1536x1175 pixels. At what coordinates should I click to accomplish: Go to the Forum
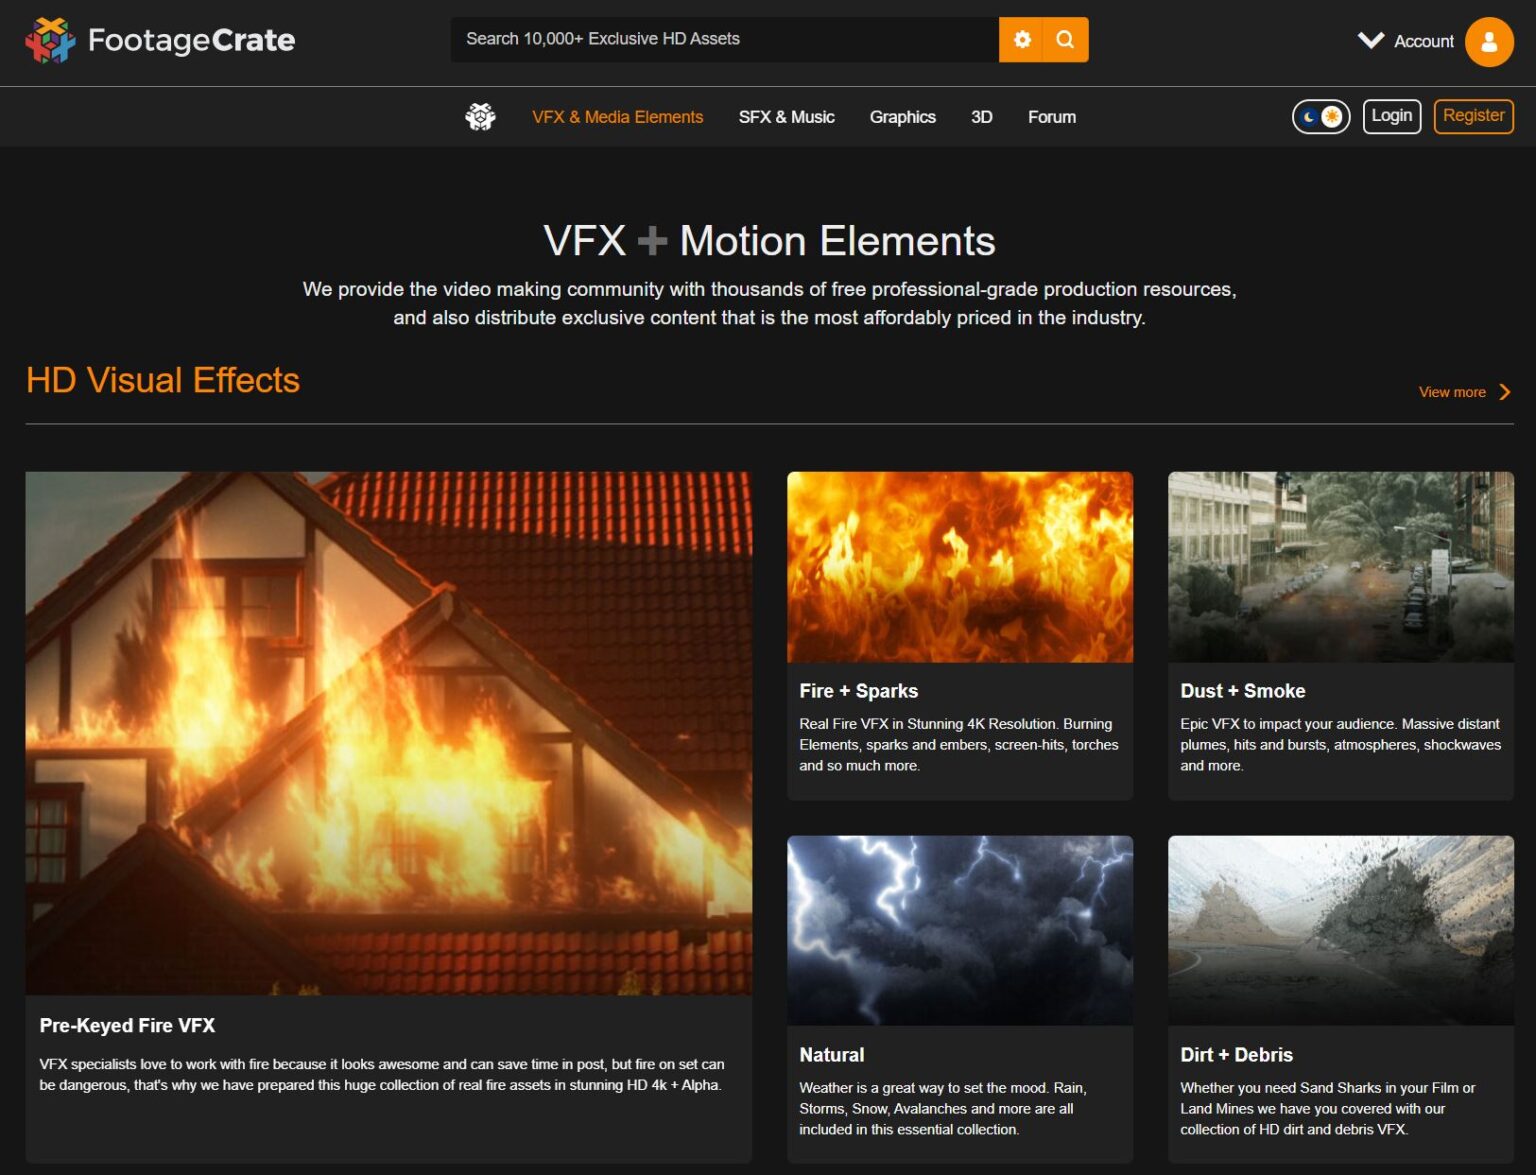coord(1052,117)
